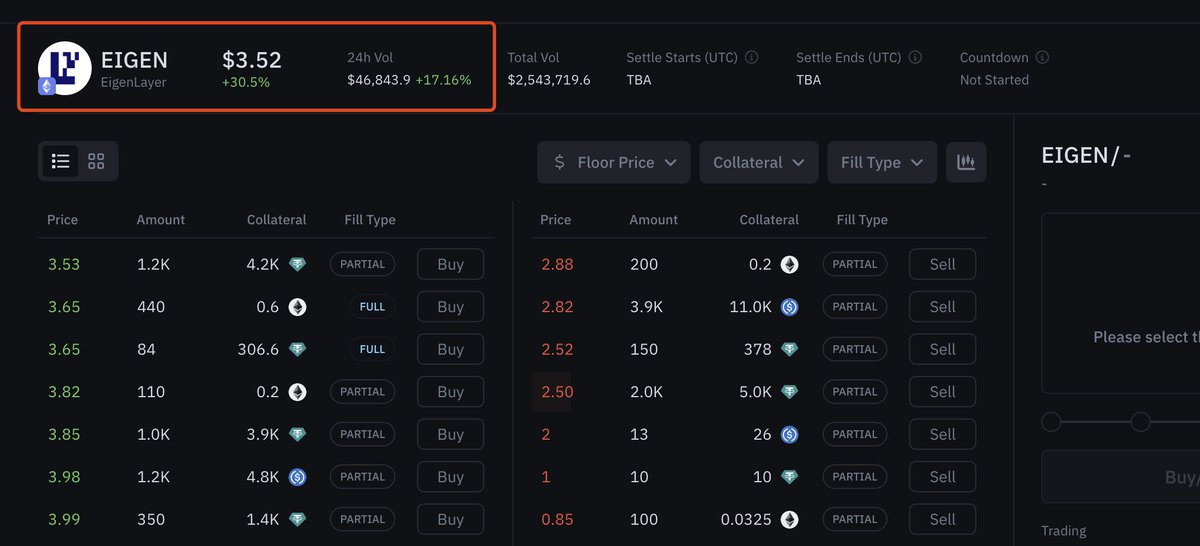Click USDC collateral icon in 2.82 row
Image resolution: width=1200 pixels, height=546 pixels.
click(789, 307)
